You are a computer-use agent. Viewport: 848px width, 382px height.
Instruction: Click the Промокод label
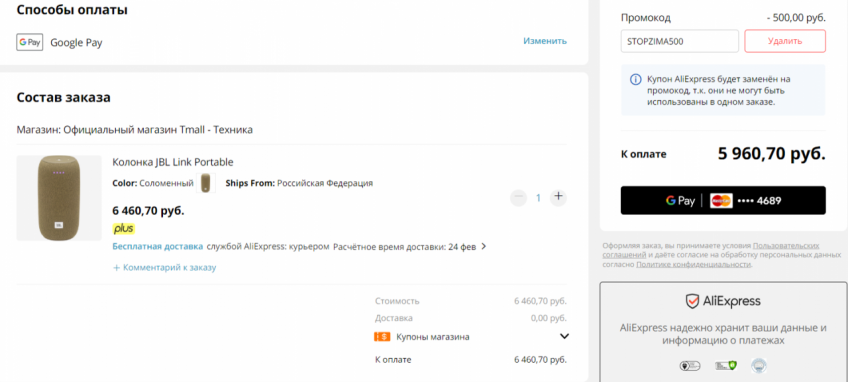646,17
